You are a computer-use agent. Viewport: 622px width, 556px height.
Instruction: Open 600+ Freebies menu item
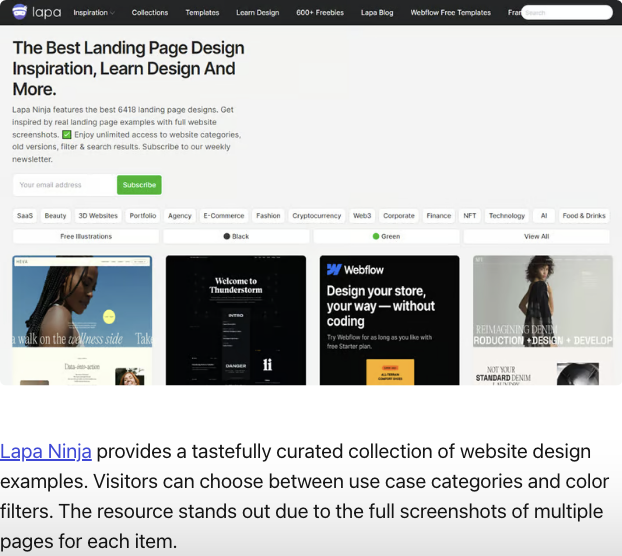[x=320, y=13]
